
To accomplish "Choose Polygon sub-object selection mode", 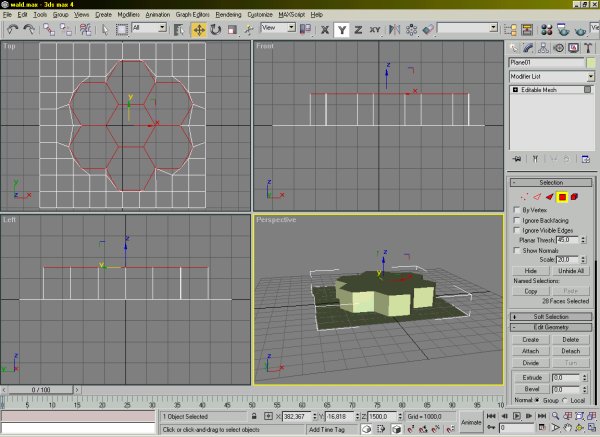I will [563, 197].
